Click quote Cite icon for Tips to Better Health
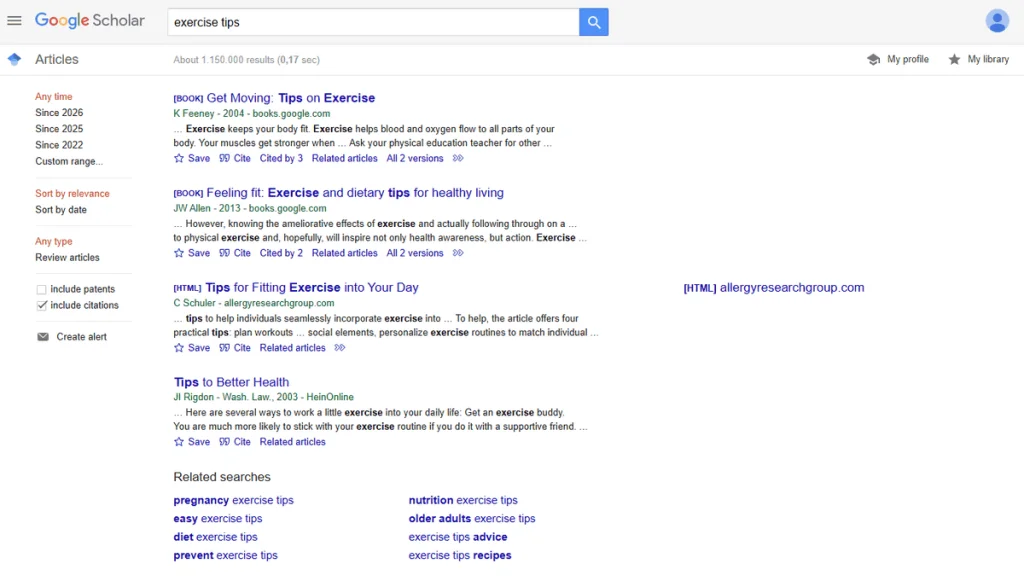 224,441
